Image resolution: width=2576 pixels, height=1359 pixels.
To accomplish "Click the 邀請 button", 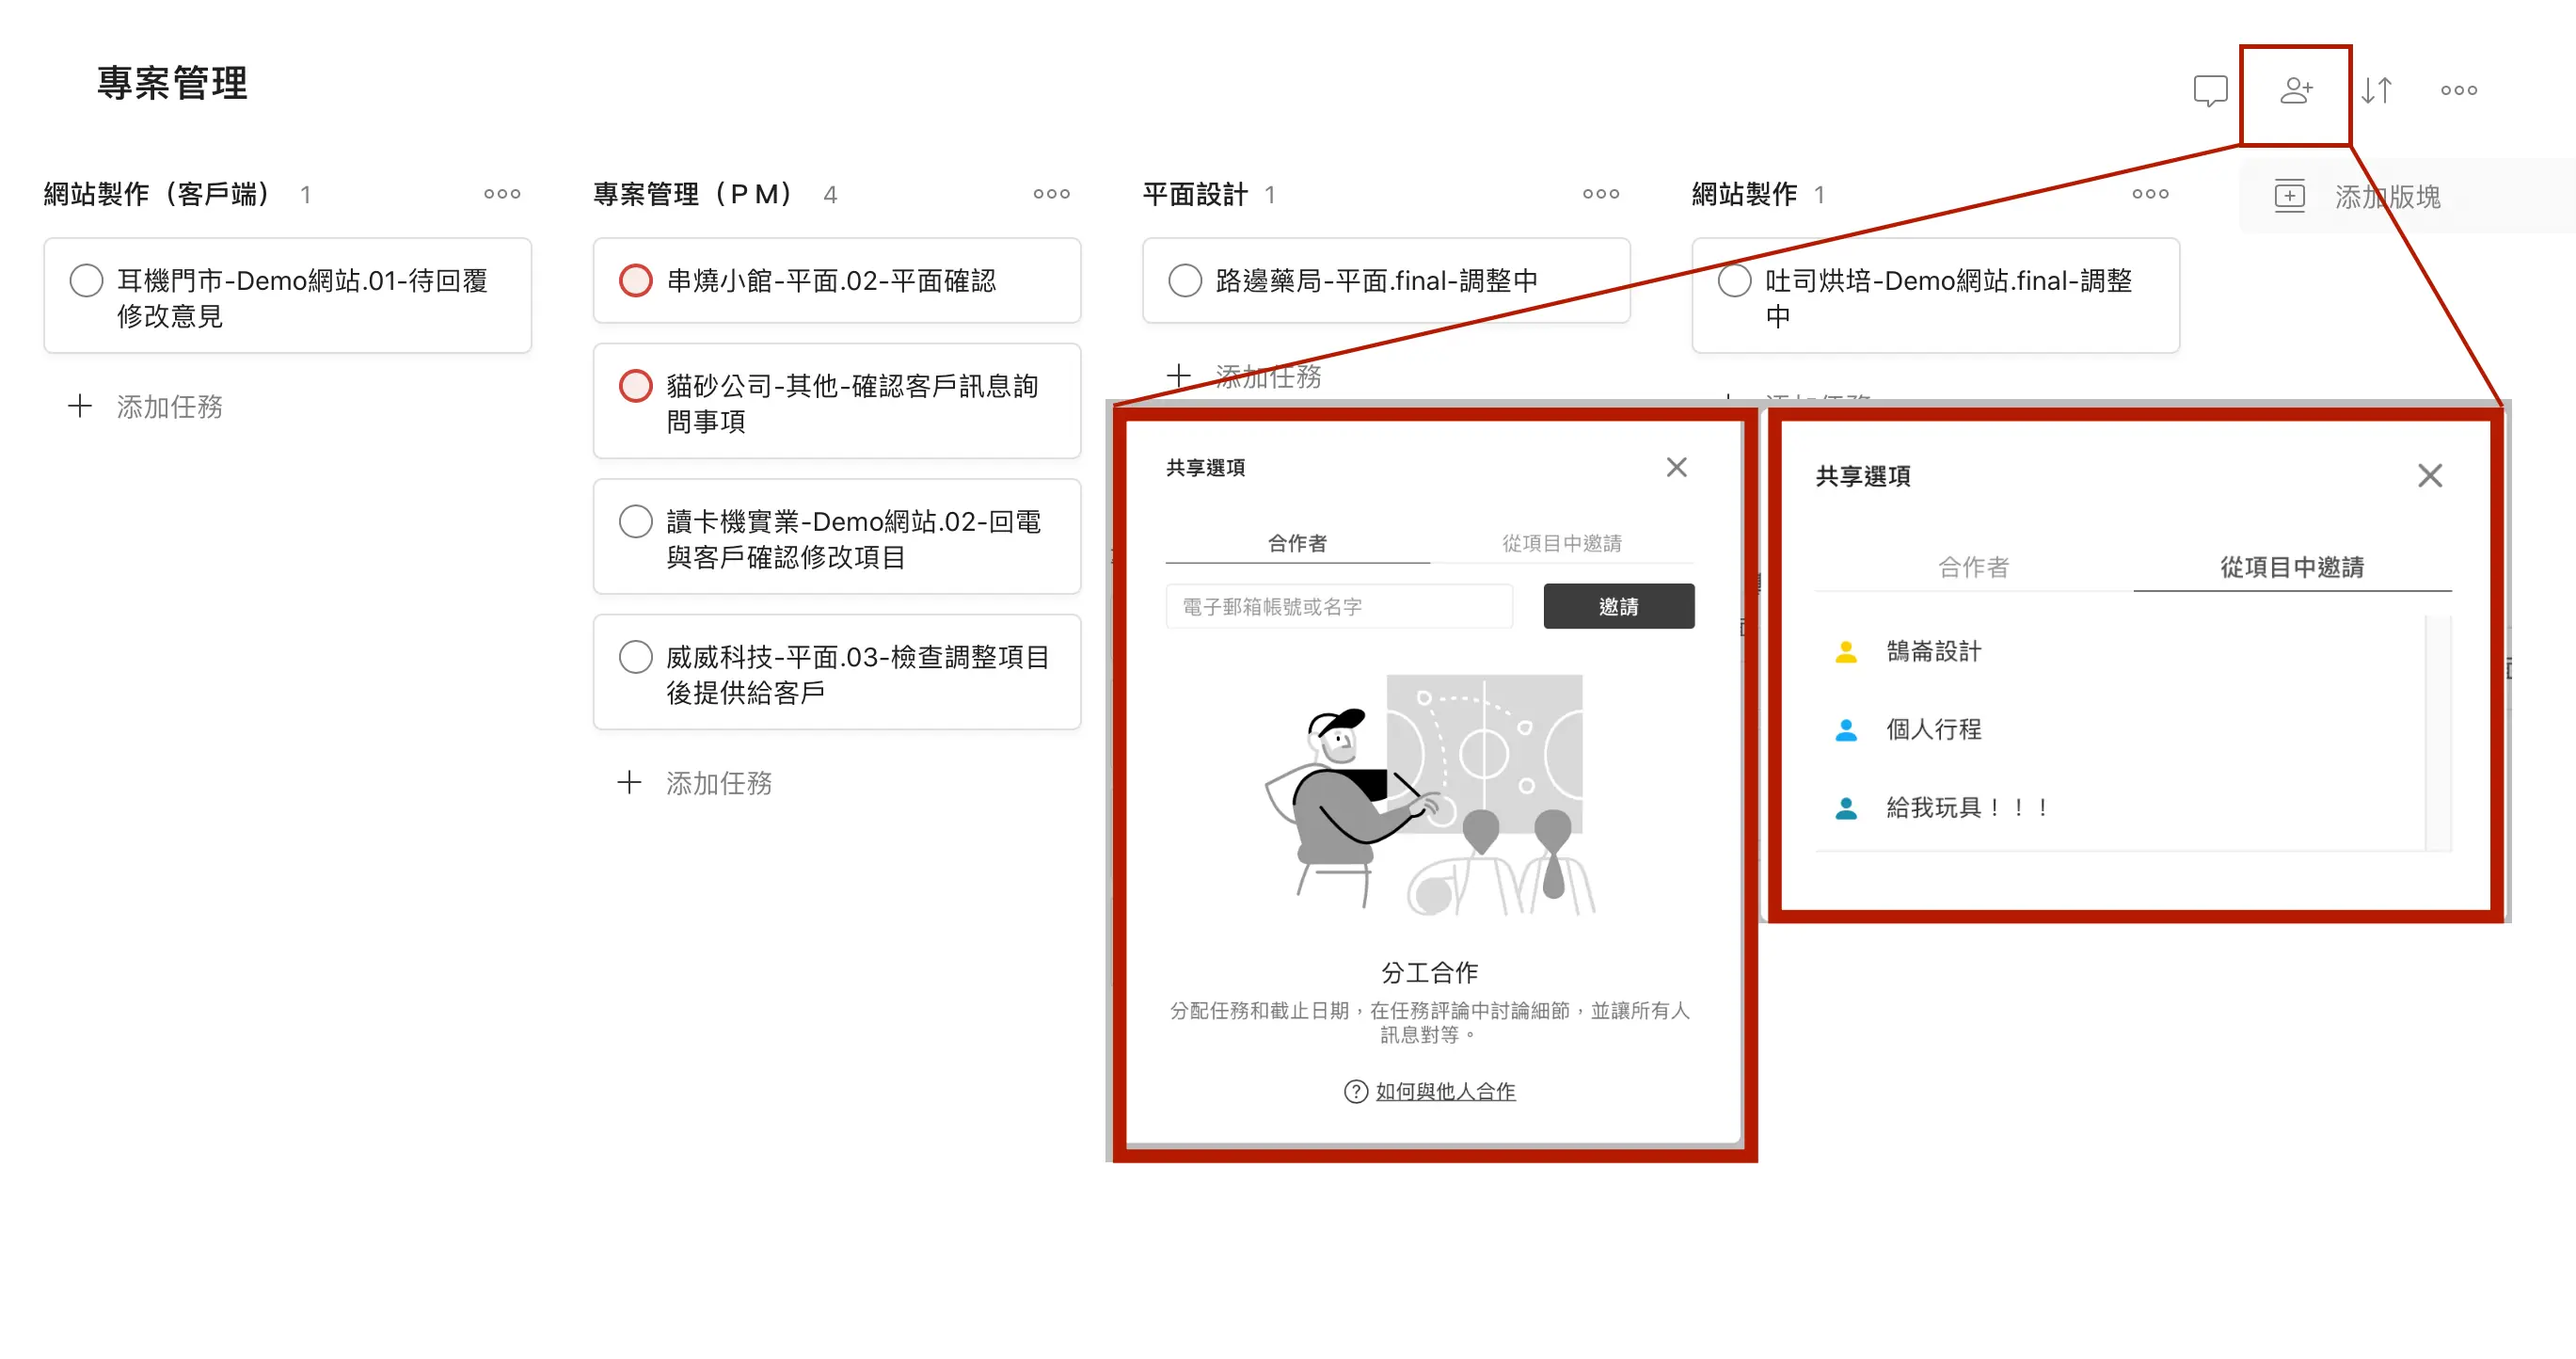I will 1618,607.
